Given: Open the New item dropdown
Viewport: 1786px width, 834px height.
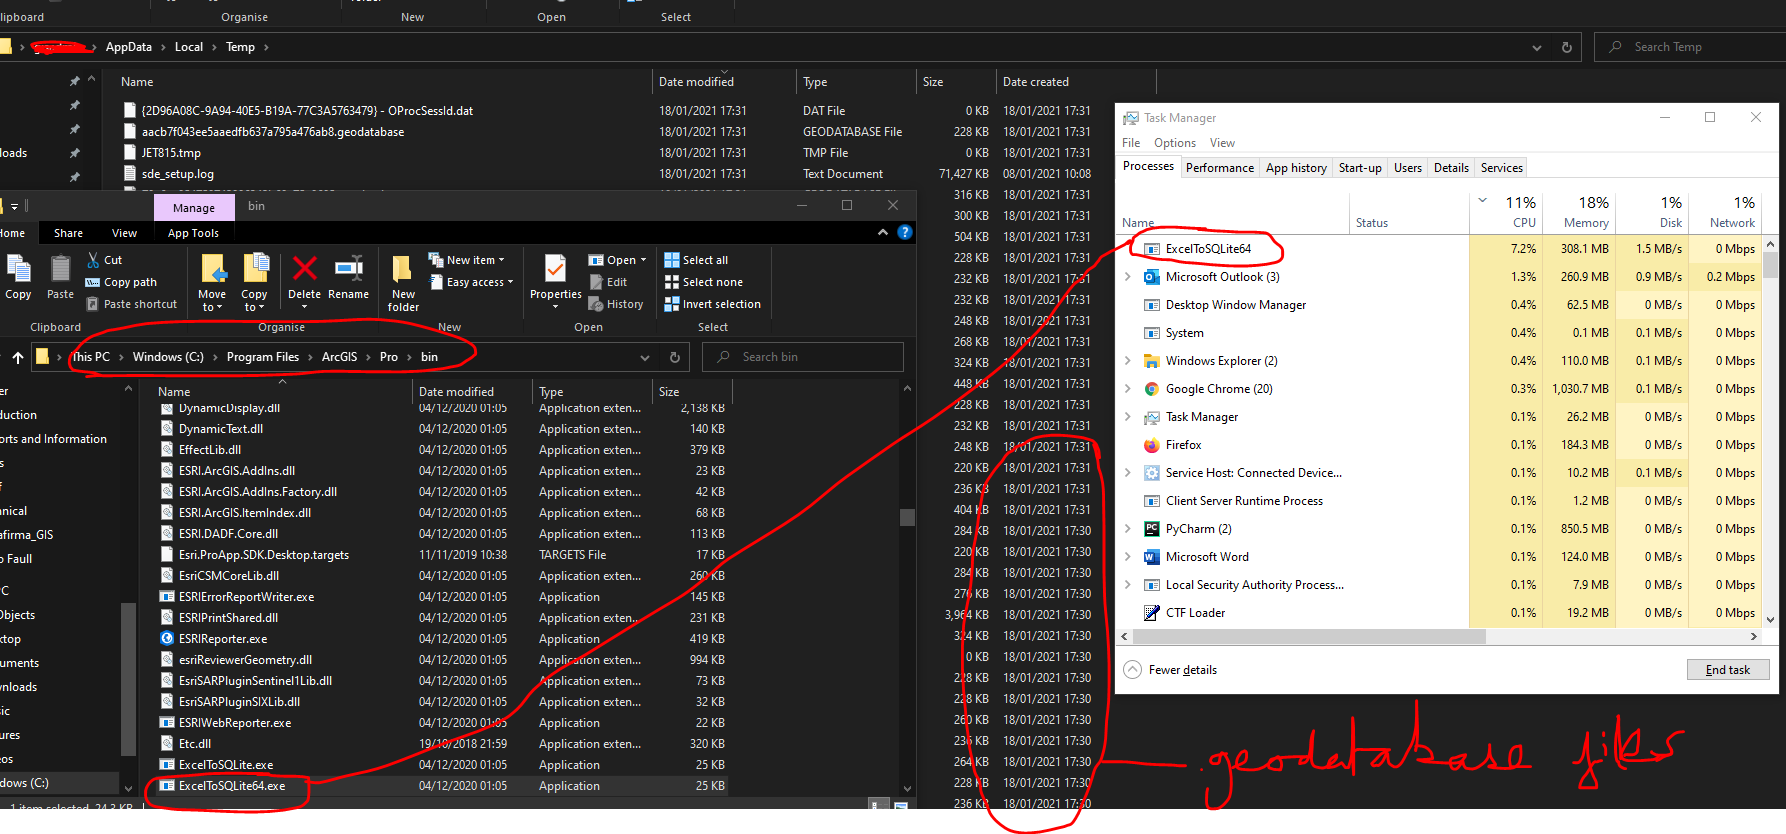Looking at the screenshot, I should point(467,260).
